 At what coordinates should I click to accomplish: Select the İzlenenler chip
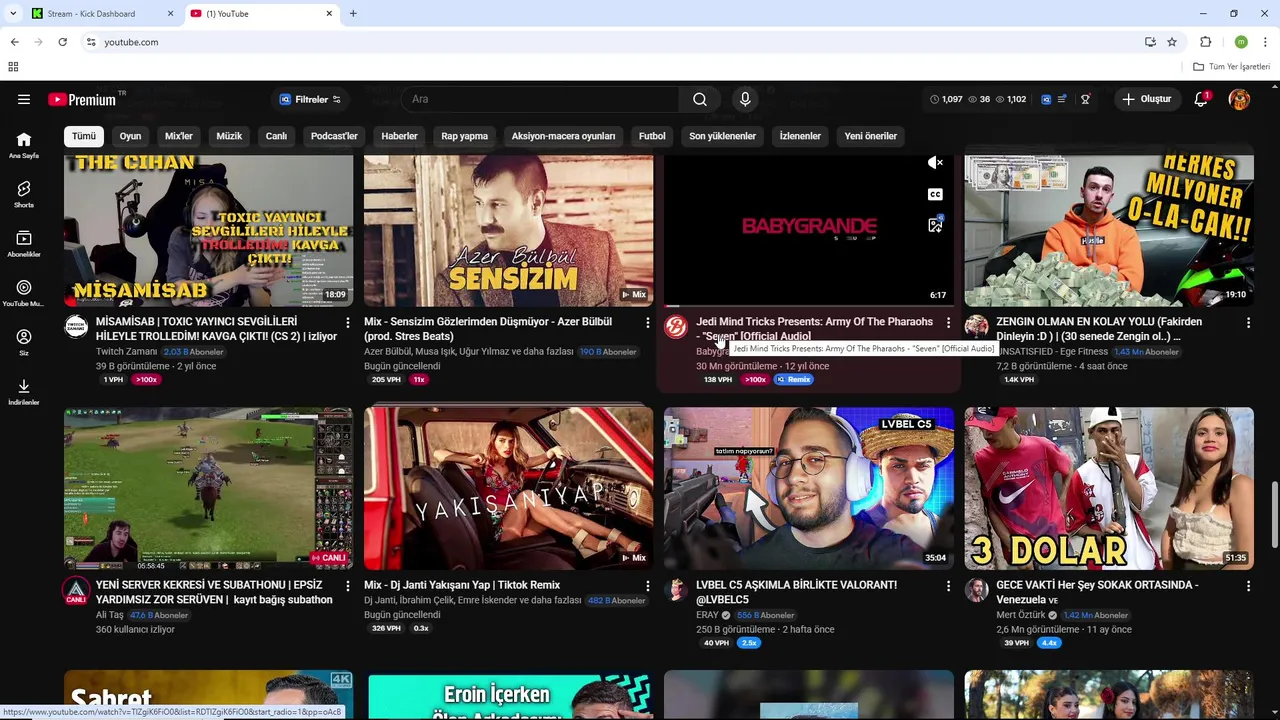(800, 136)
